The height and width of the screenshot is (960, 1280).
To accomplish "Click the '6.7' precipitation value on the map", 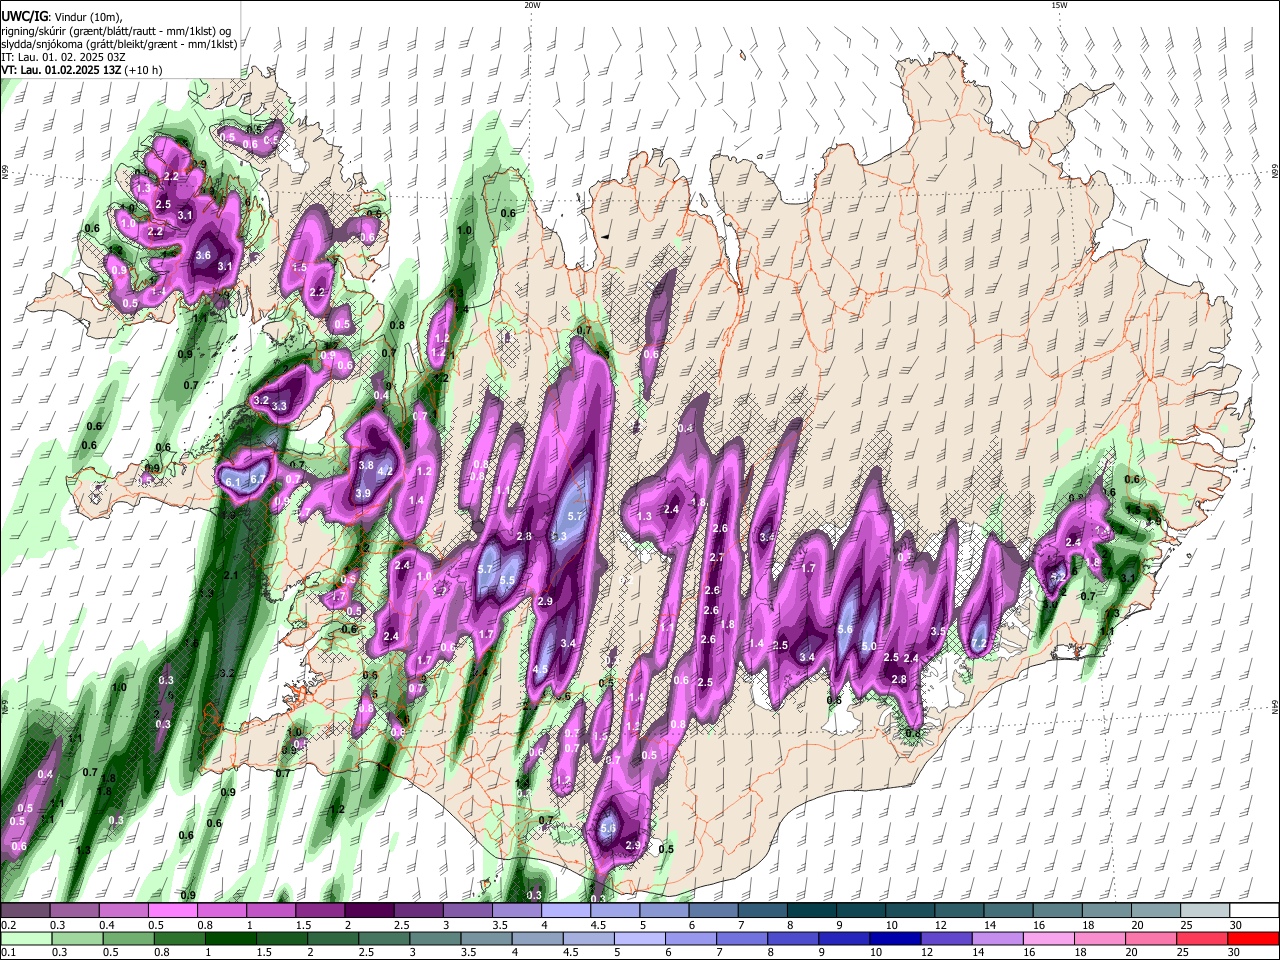I will (x=258, y=480).
